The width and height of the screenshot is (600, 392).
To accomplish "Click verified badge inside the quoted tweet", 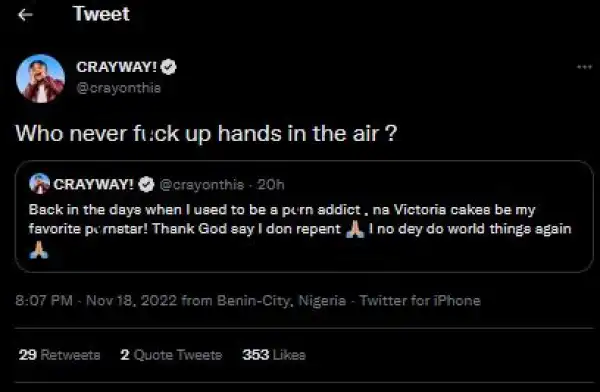I will pyautogui.click(x=146, y=185).
